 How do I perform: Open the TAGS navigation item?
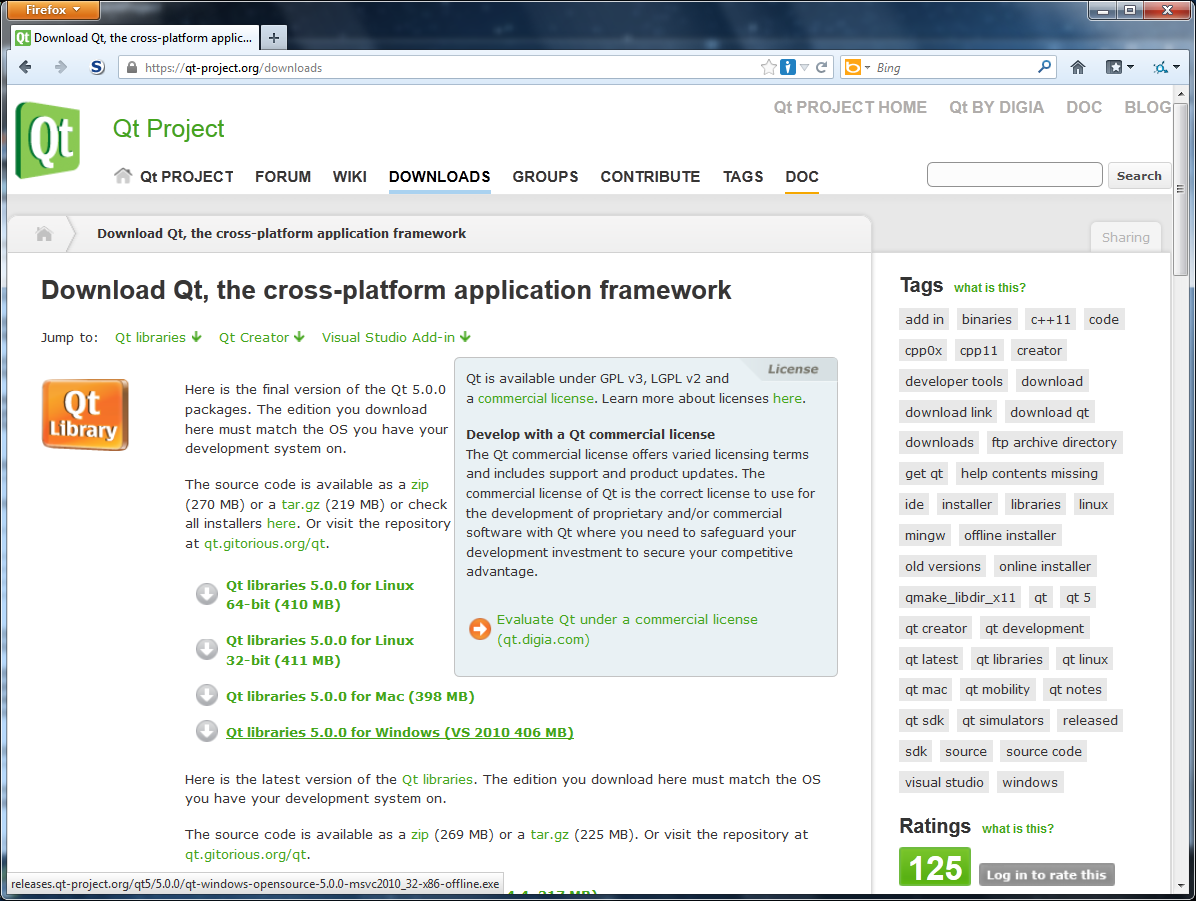click(743, 176)
